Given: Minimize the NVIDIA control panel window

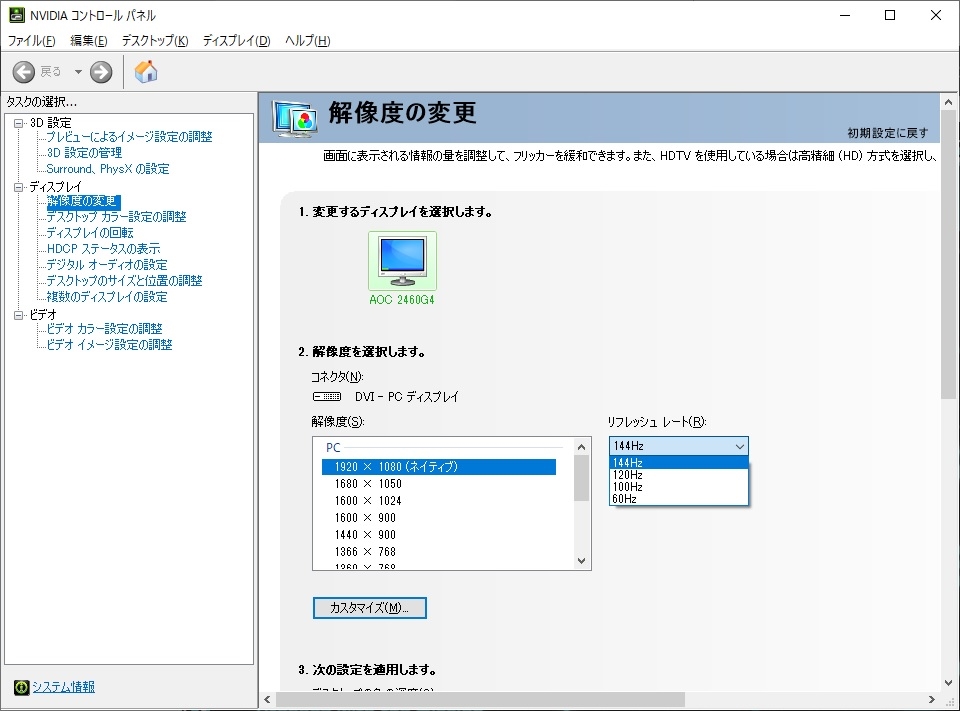Looking at the screenshot, I should pos(846,15).
